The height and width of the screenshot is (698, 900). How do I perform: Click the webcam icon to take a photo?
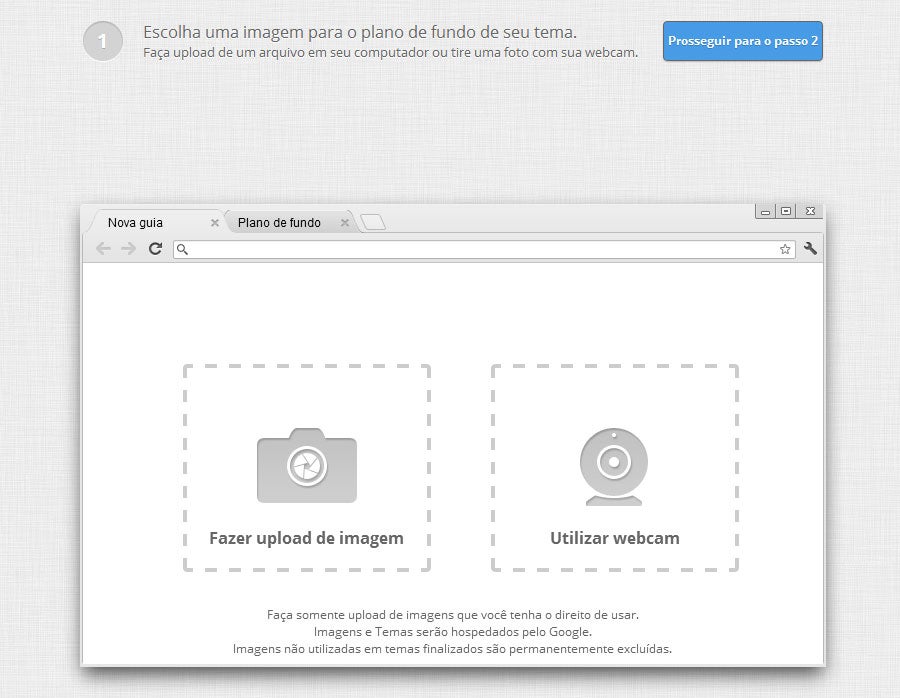(x=614, y=467)
